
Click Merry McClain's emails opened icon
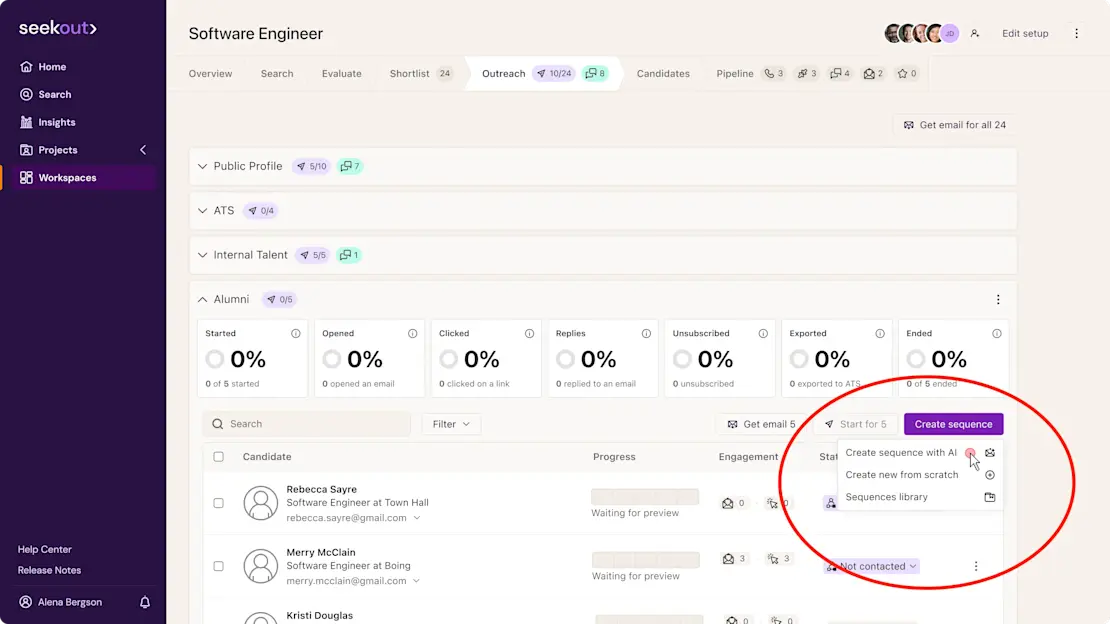pyautogui.click(x=728, y=559)
